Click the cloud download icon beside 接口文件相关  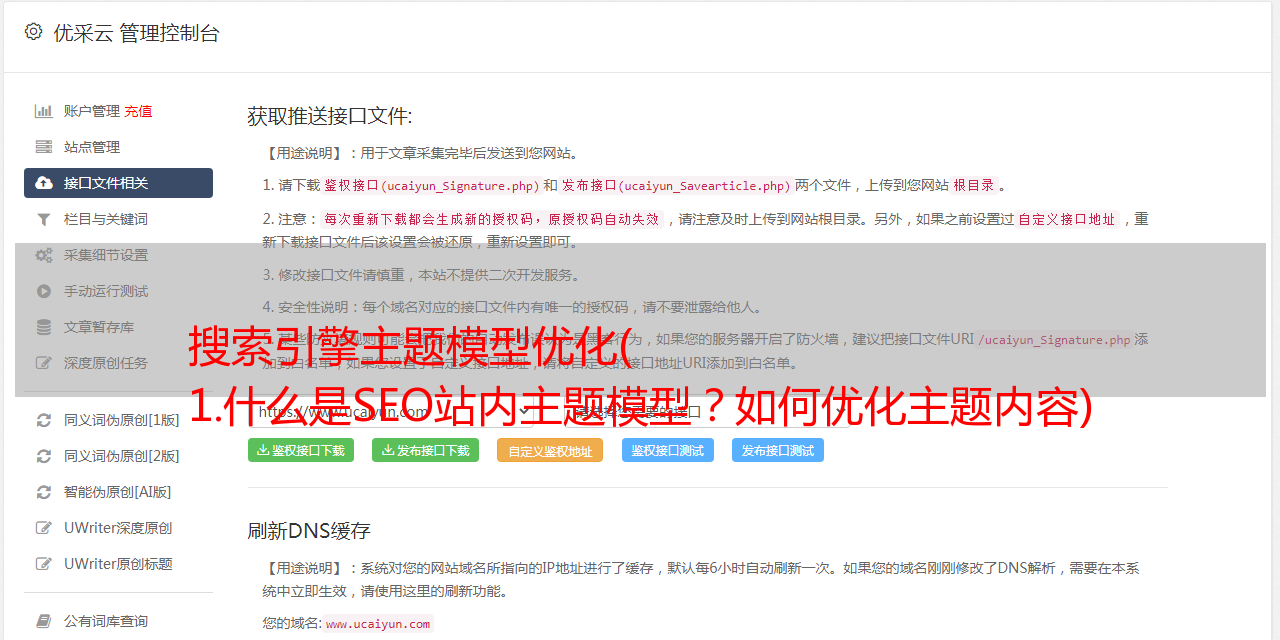click(x=44, y=183)
